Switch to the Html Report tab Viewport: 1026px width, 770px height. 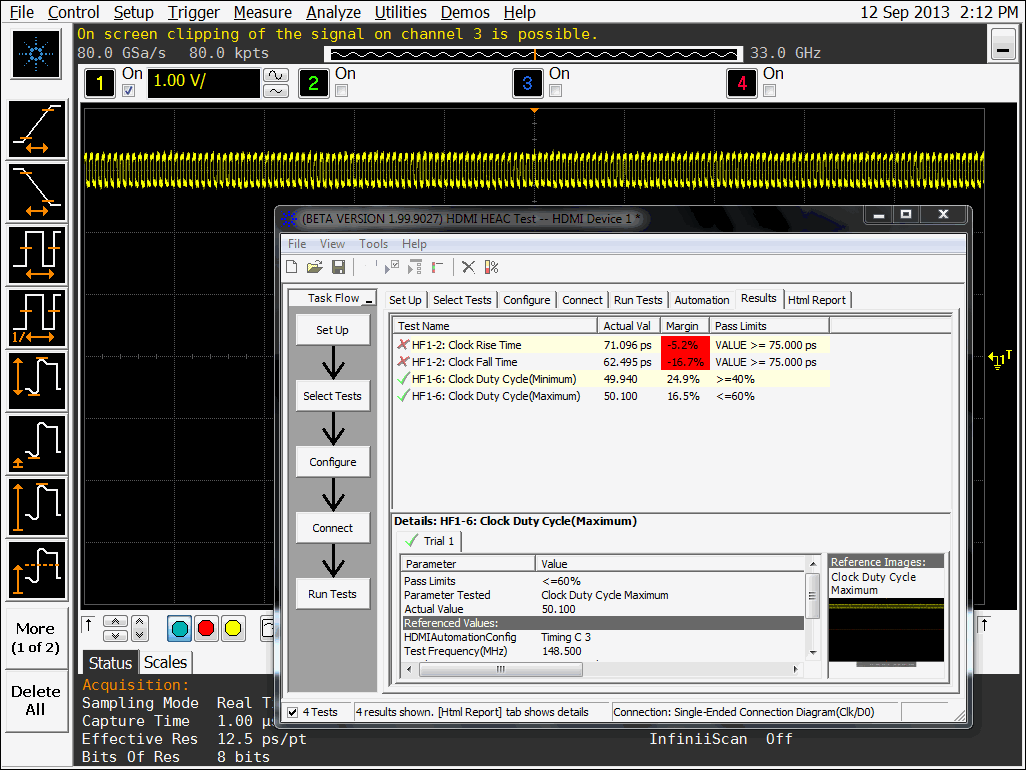[816, 299]
